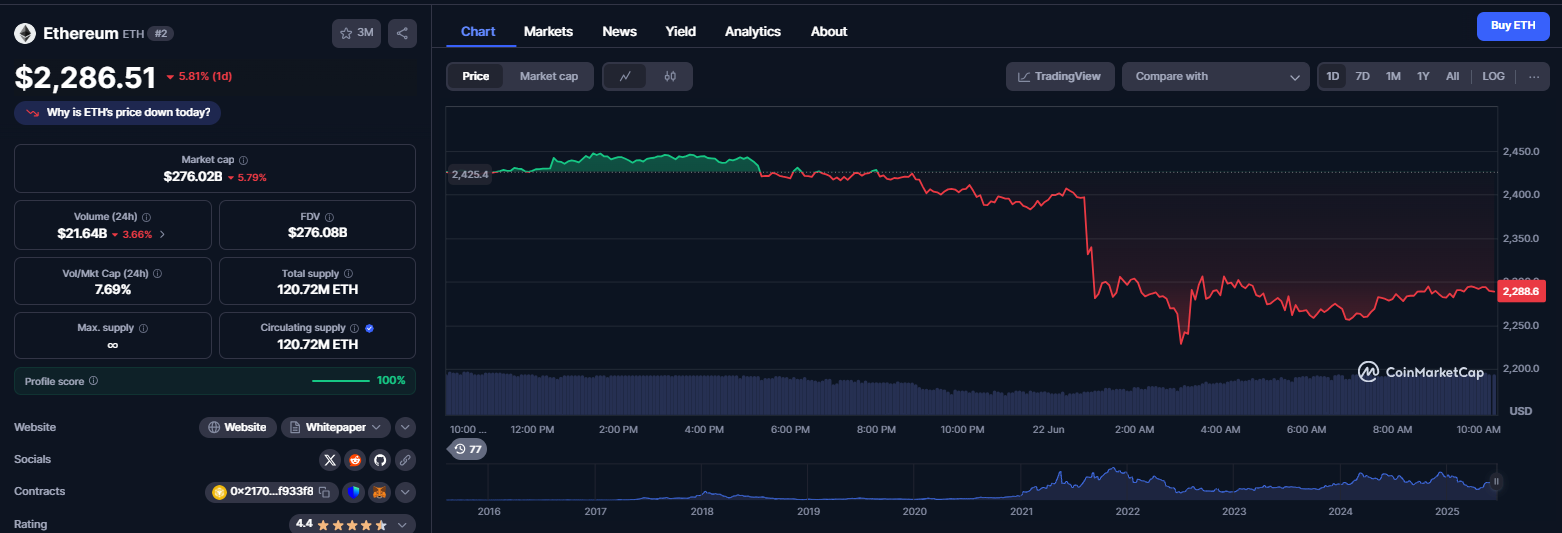The width and height of the screenshot is (1562, 533).
Task: Open the Reddit social link
Action: [355, 460]
